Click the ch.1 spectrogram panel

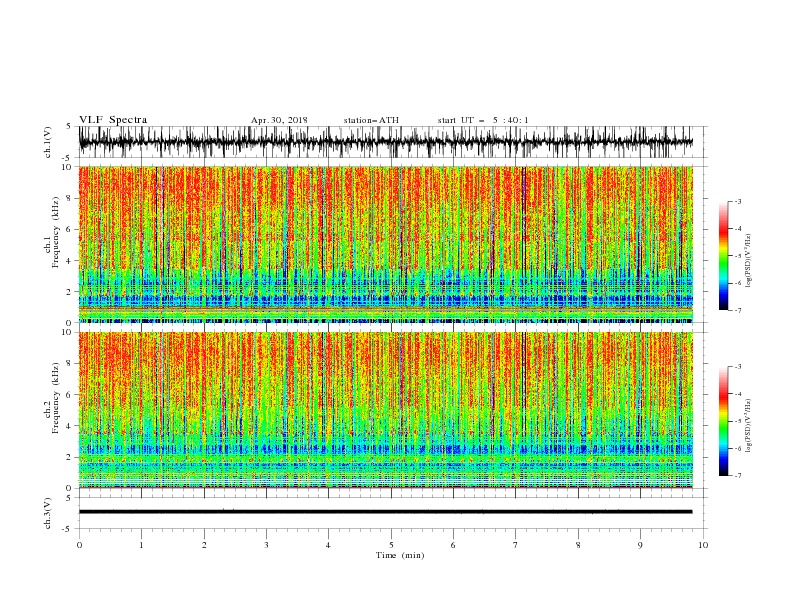pos(386,244)
